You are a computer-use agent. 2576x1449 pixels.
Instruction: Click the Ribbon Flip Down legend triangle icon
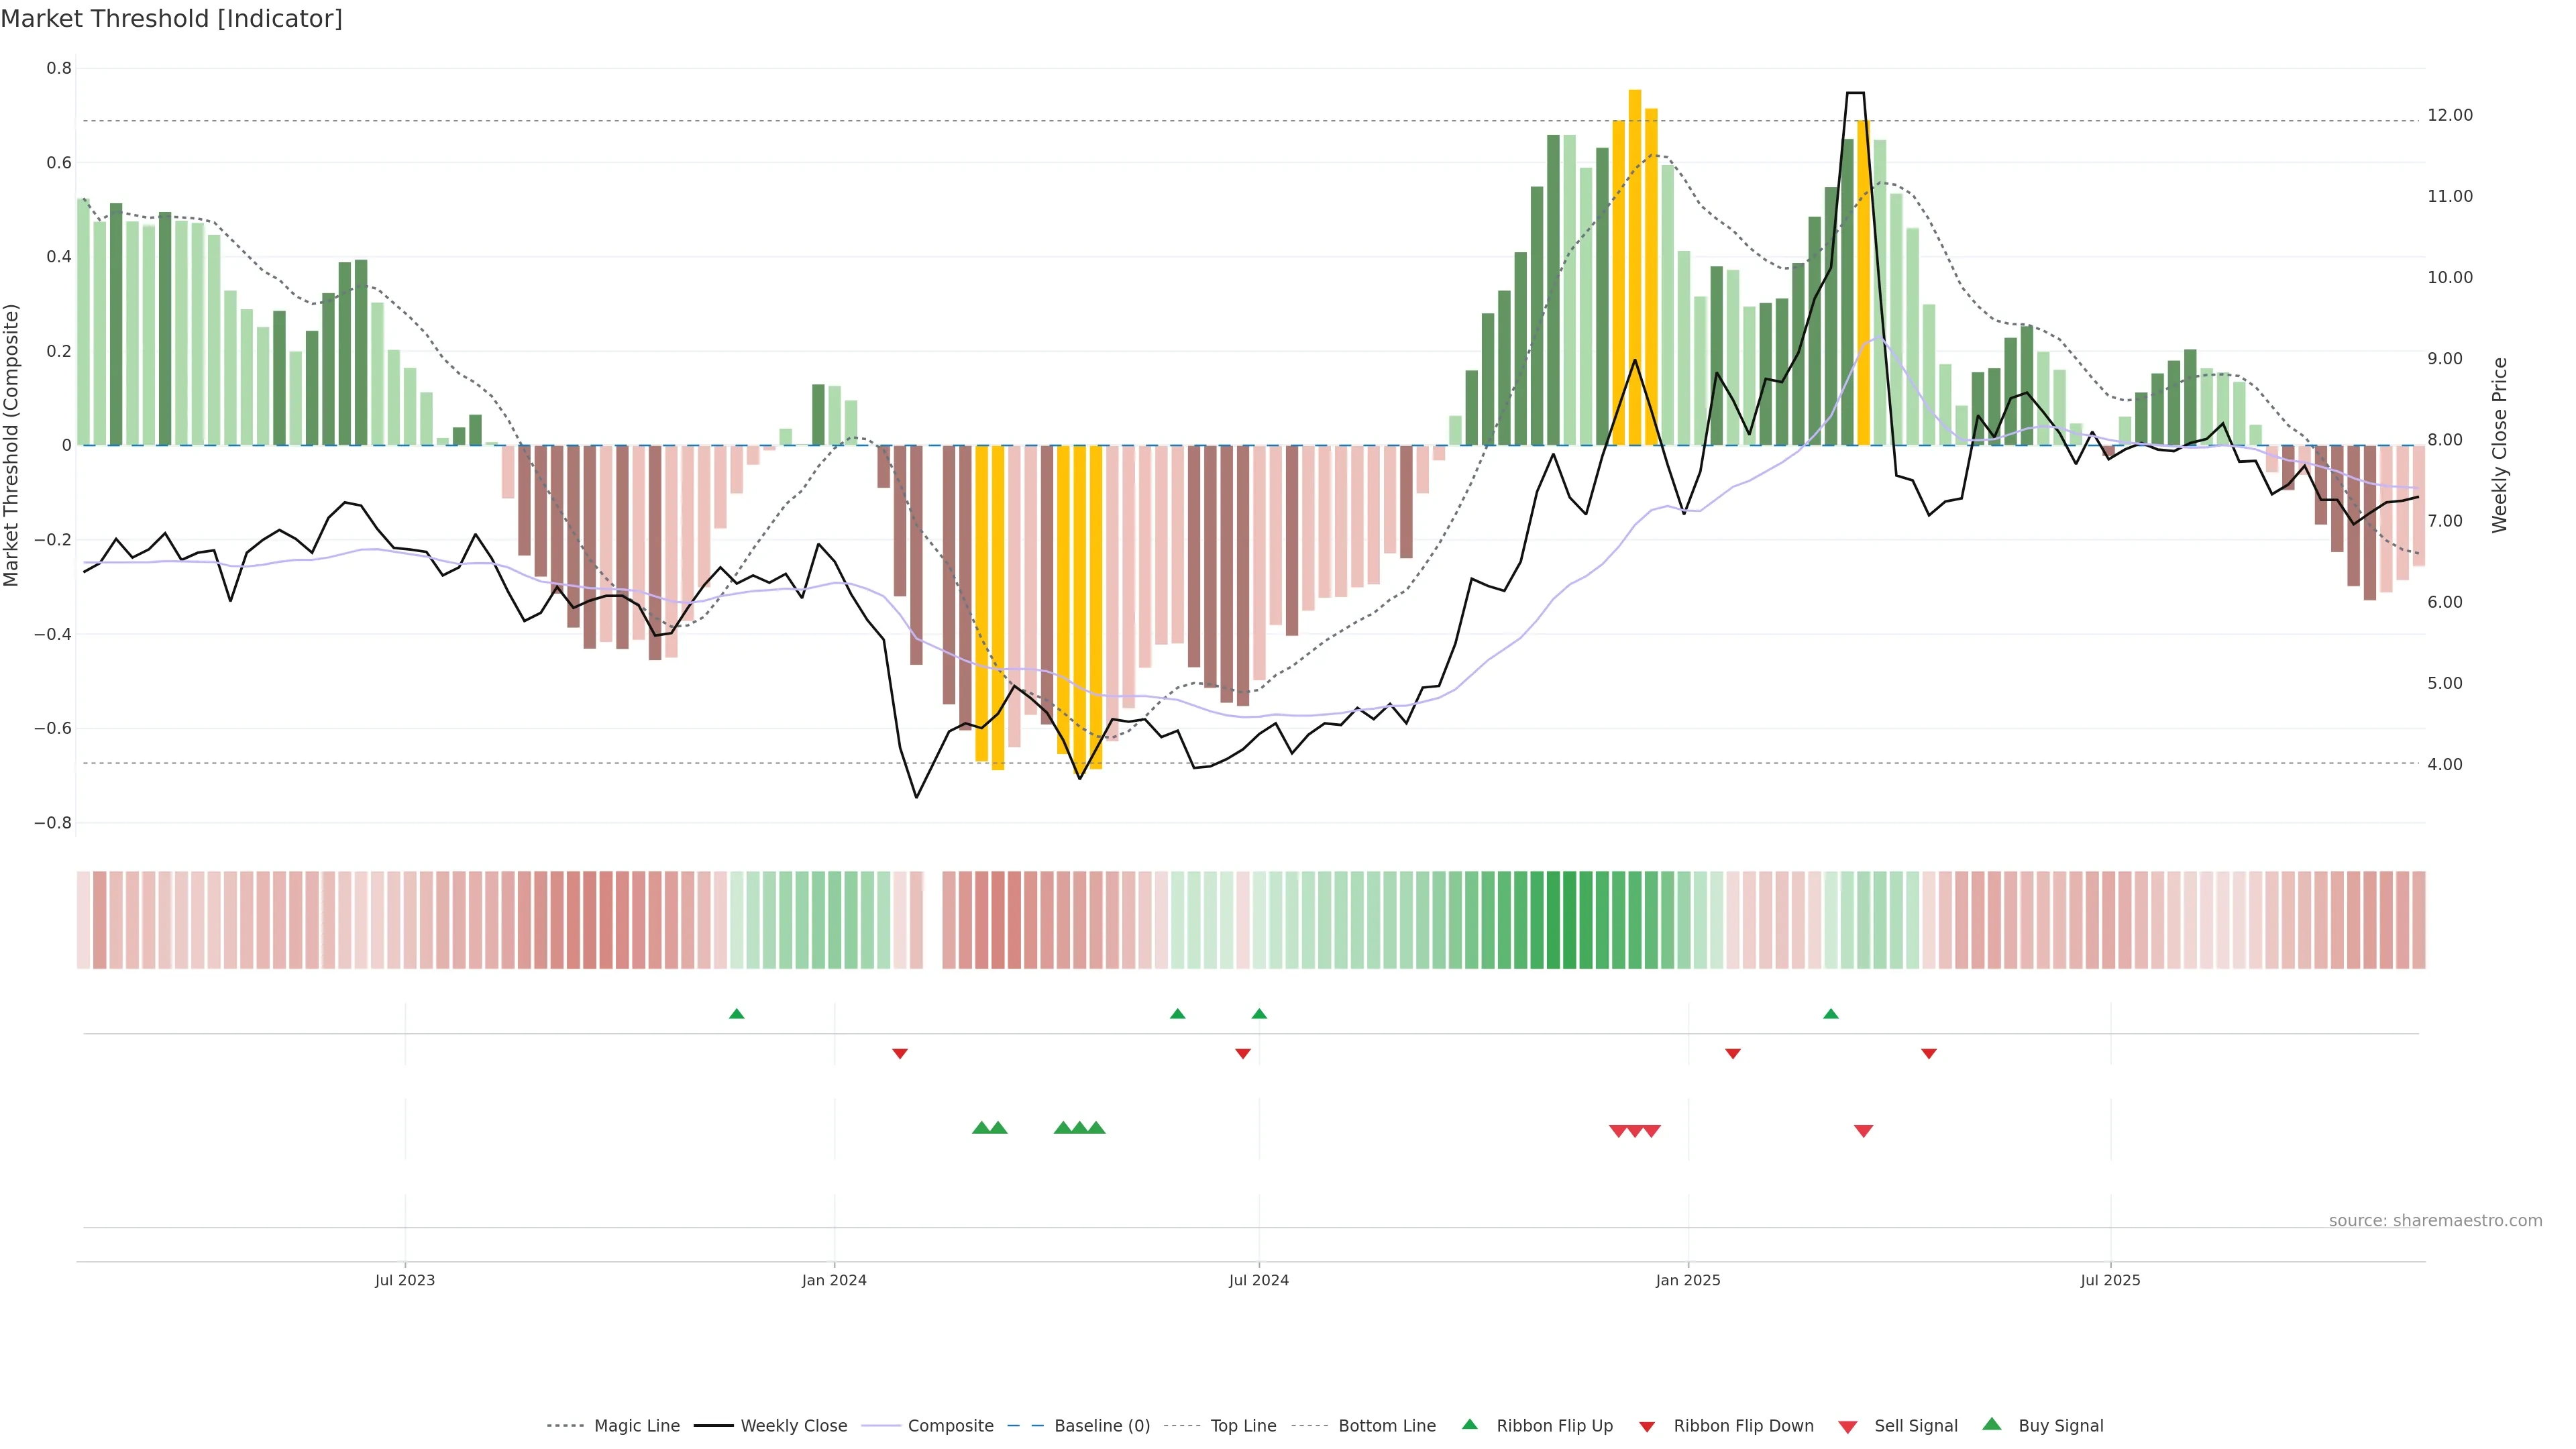point(1647,1426)
